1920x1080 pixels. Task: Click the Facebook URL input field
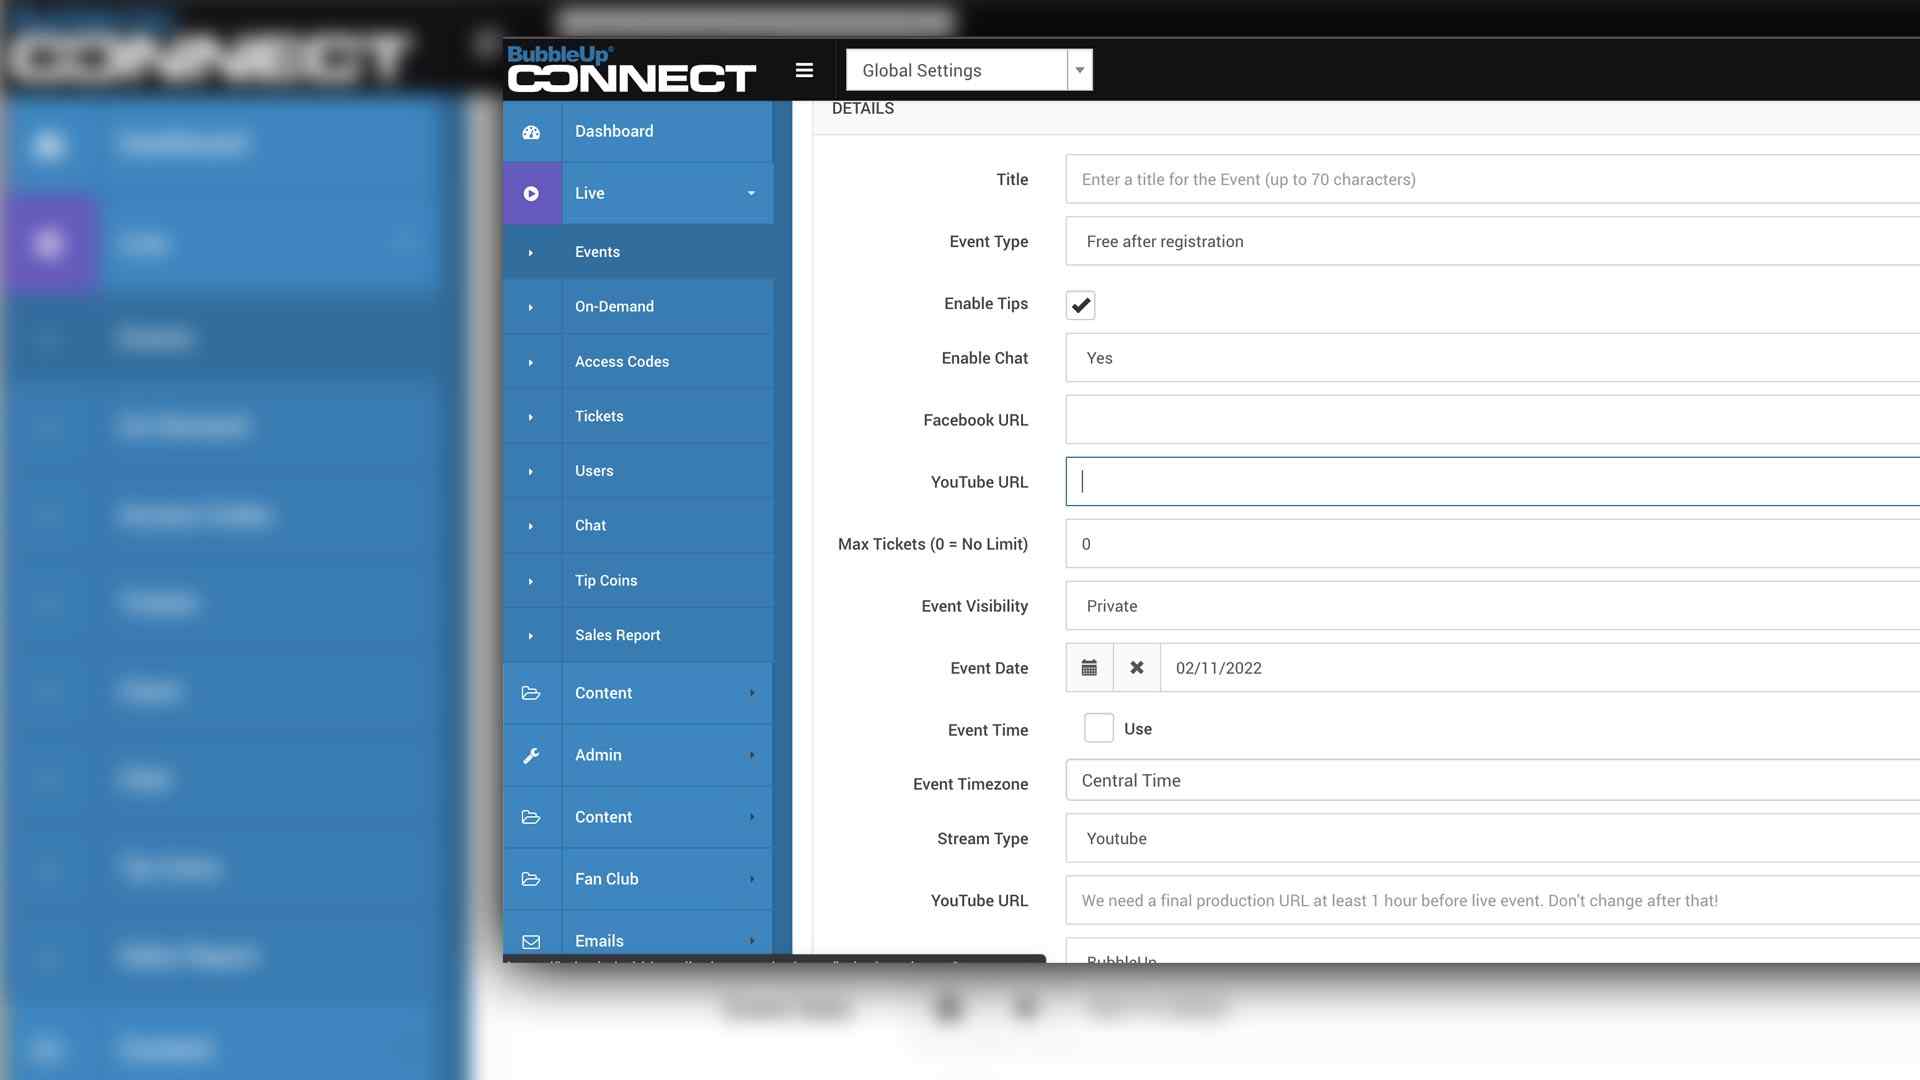pyautogui.click(x=1492, y=420)
